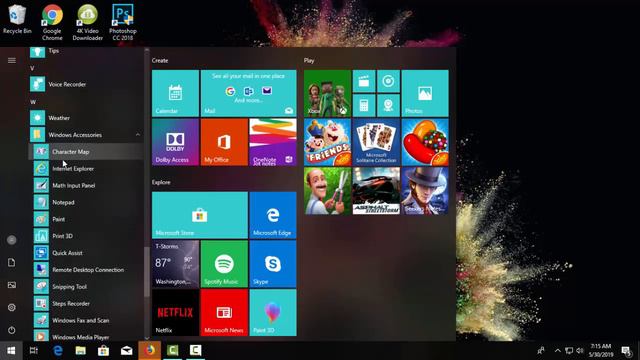Launch Firefox from the taskbar
The height and width of the screenshot is (360, 640).
[x=149, y=351]
